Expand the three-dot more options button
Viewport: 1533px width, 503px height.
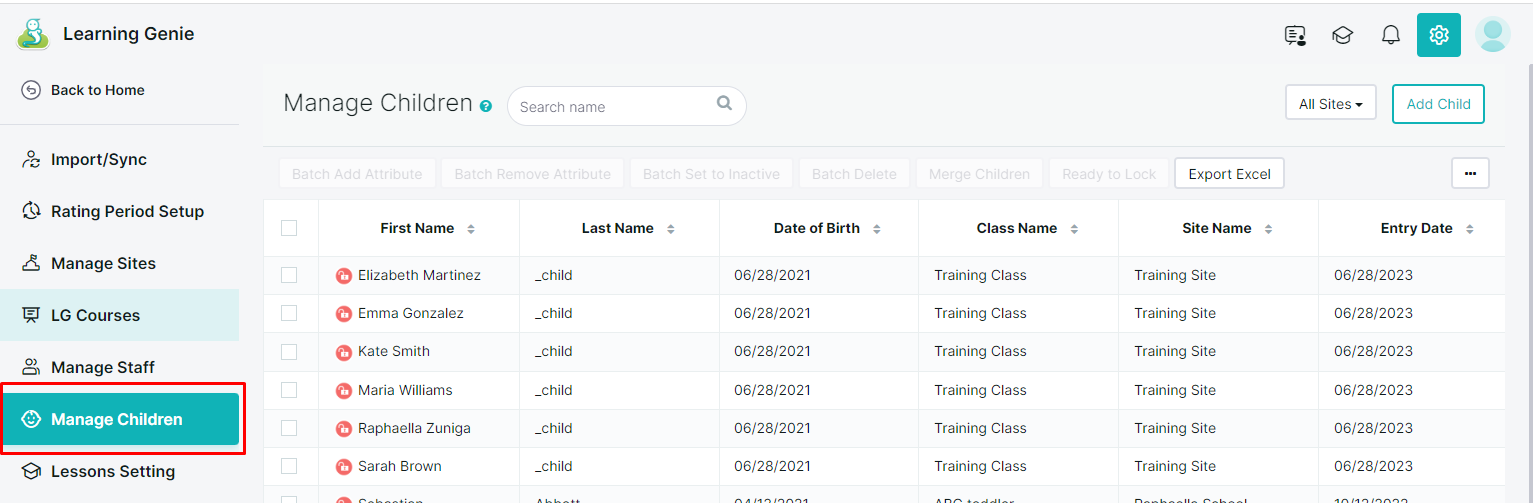tap(1470, 173)
